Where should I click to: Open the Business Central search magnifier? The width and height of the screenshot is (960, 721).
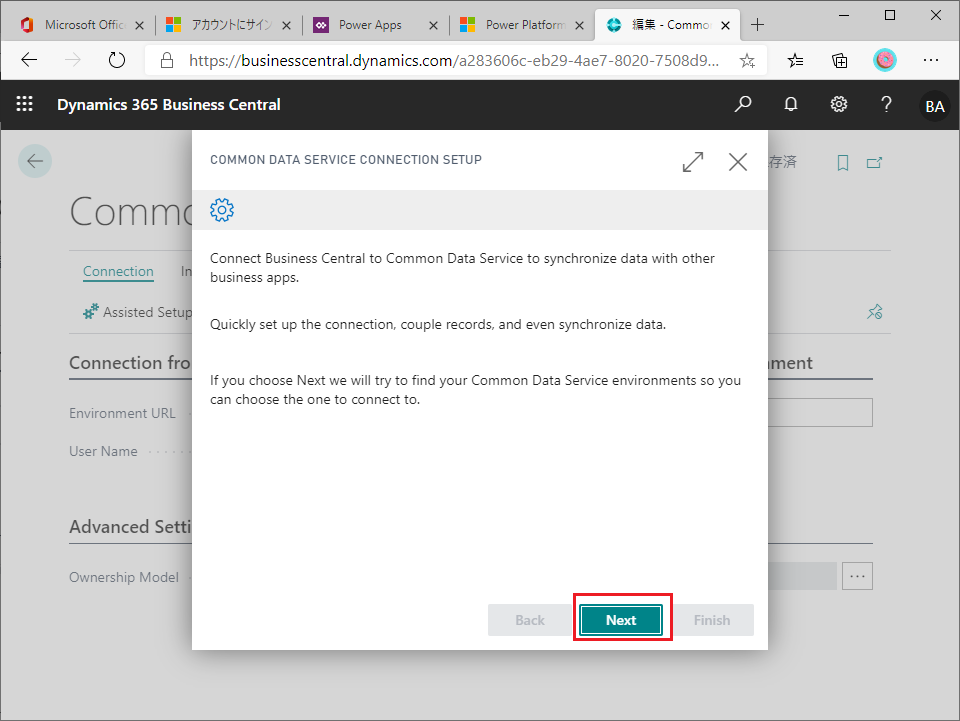[x=743, y=104]
